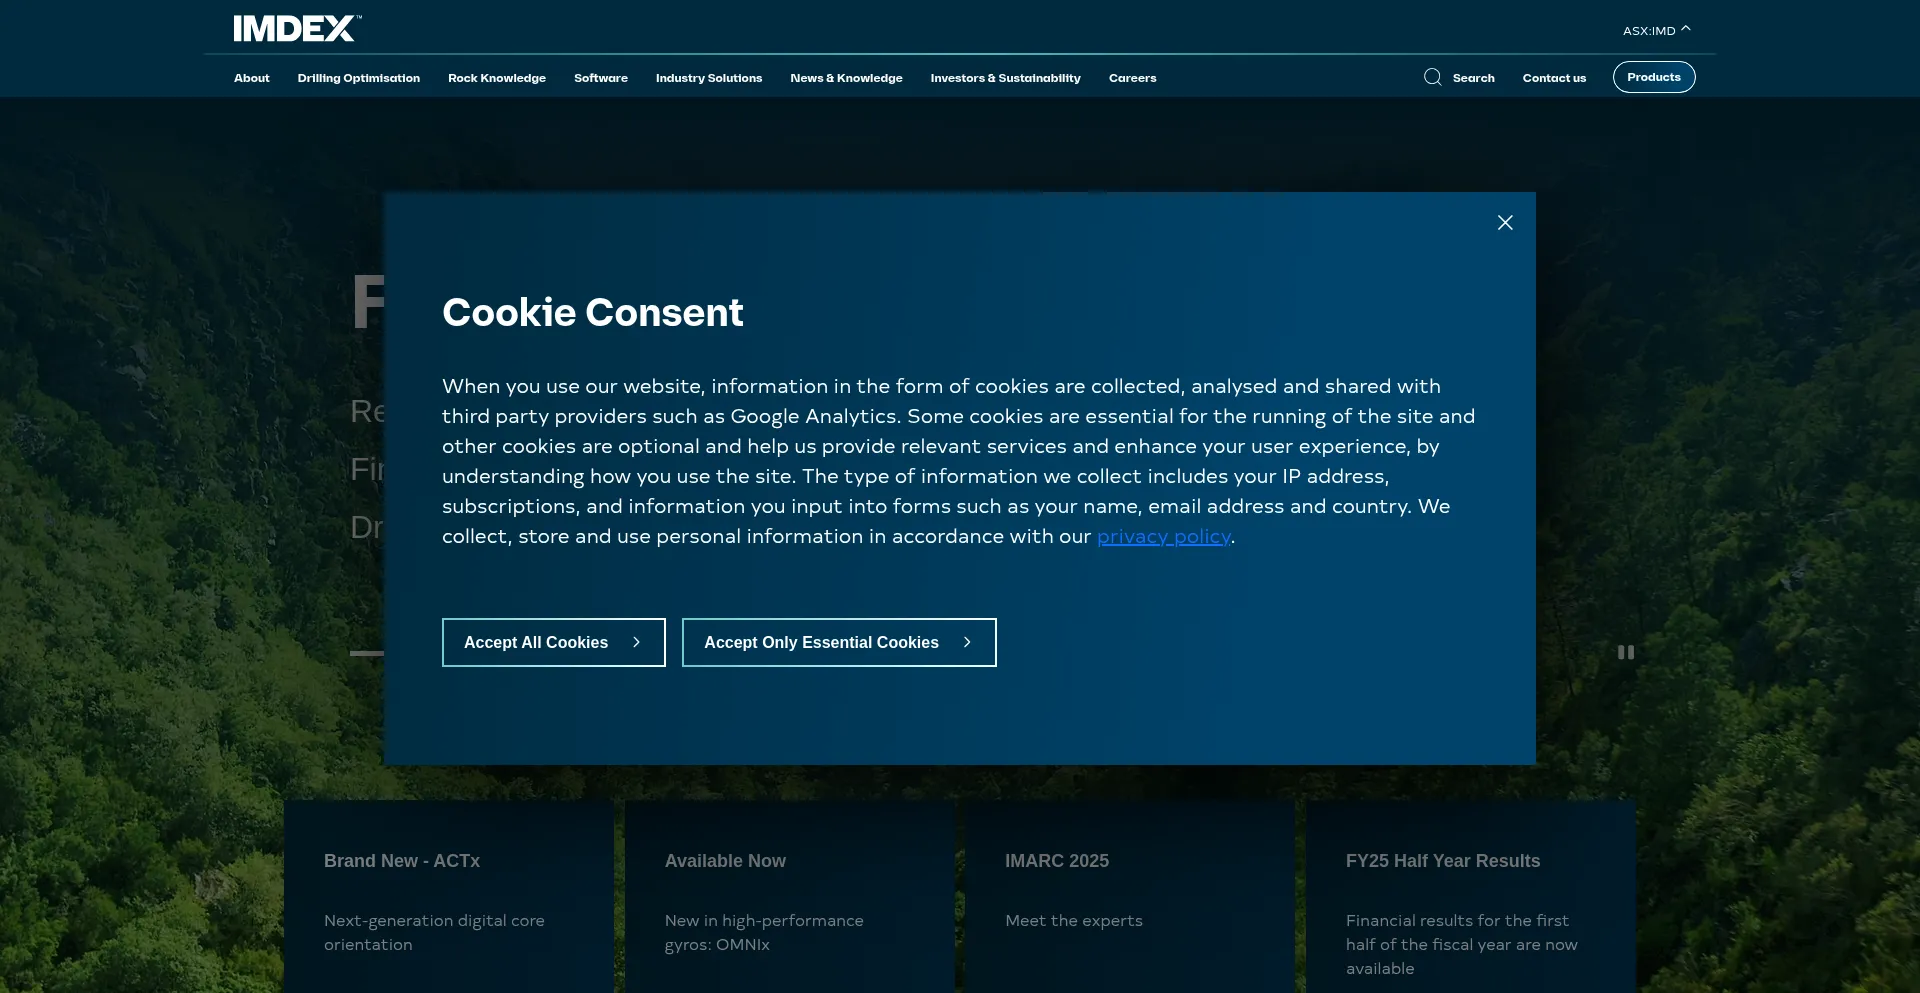Open the News & Knowledge menu
Viewport: 1920px width, 993px height.
tap(845, 78)
